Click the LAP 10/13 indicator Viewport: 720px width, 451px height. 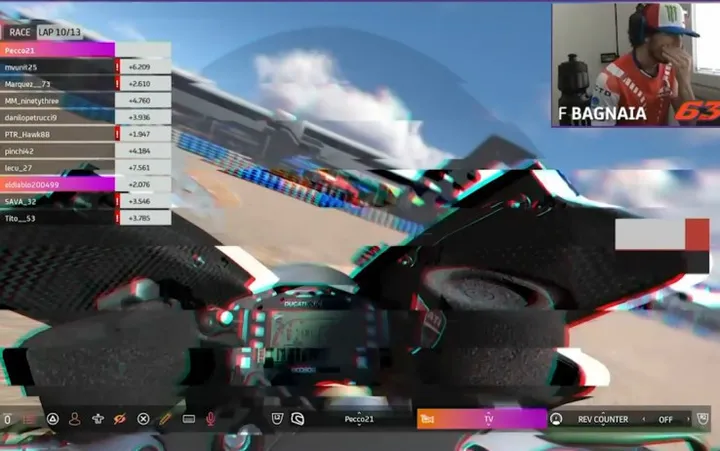click(x=59, y=32)
